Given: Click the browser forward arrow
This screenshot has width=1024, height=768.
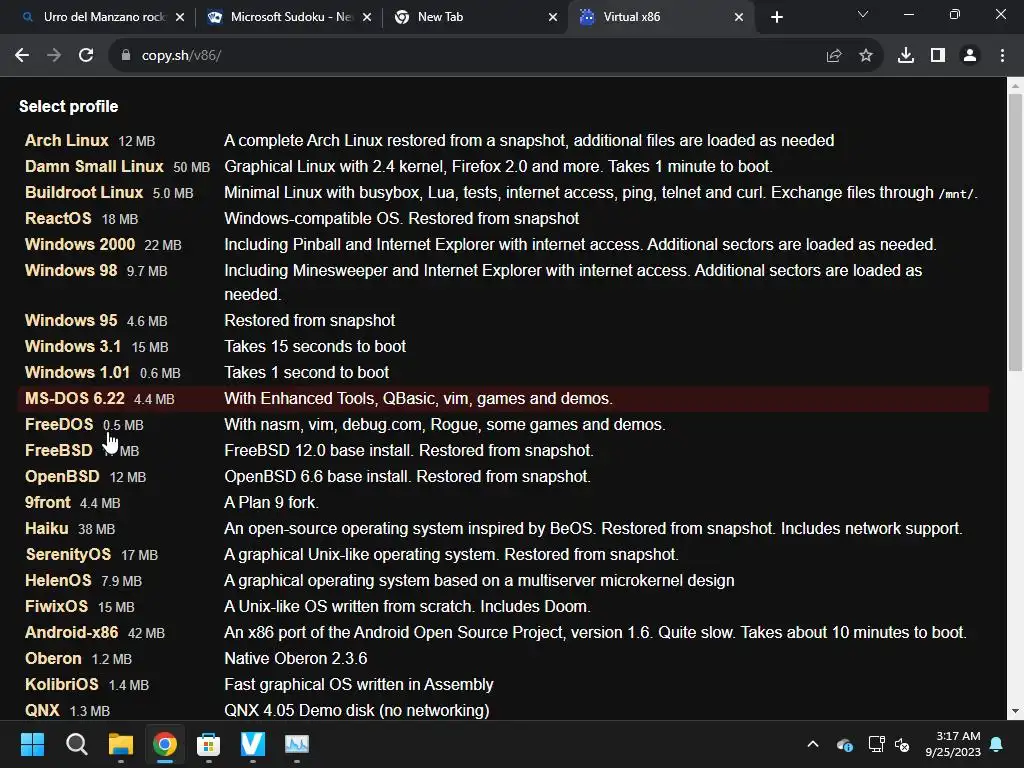Looking at the screenshot, I should [54, 56].
